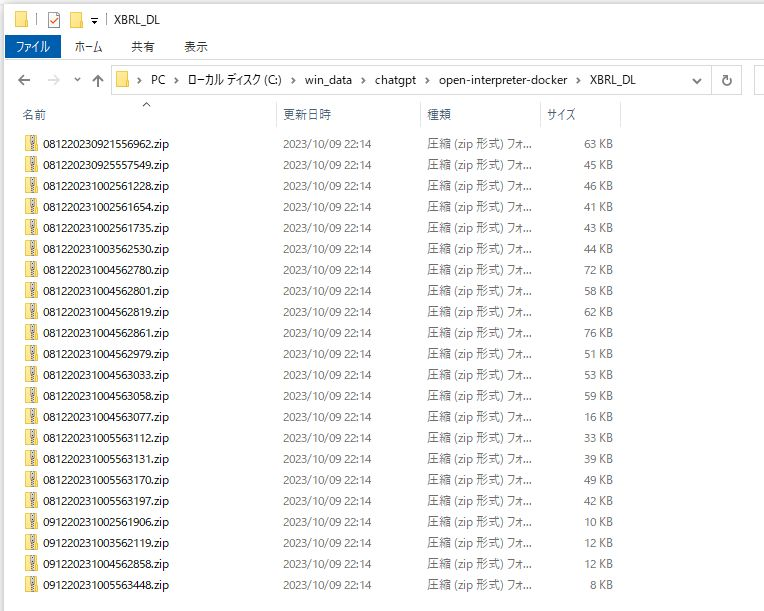
Task: Expand the chevron after chatgpt breadcrumb
Action: click(427, 80)
